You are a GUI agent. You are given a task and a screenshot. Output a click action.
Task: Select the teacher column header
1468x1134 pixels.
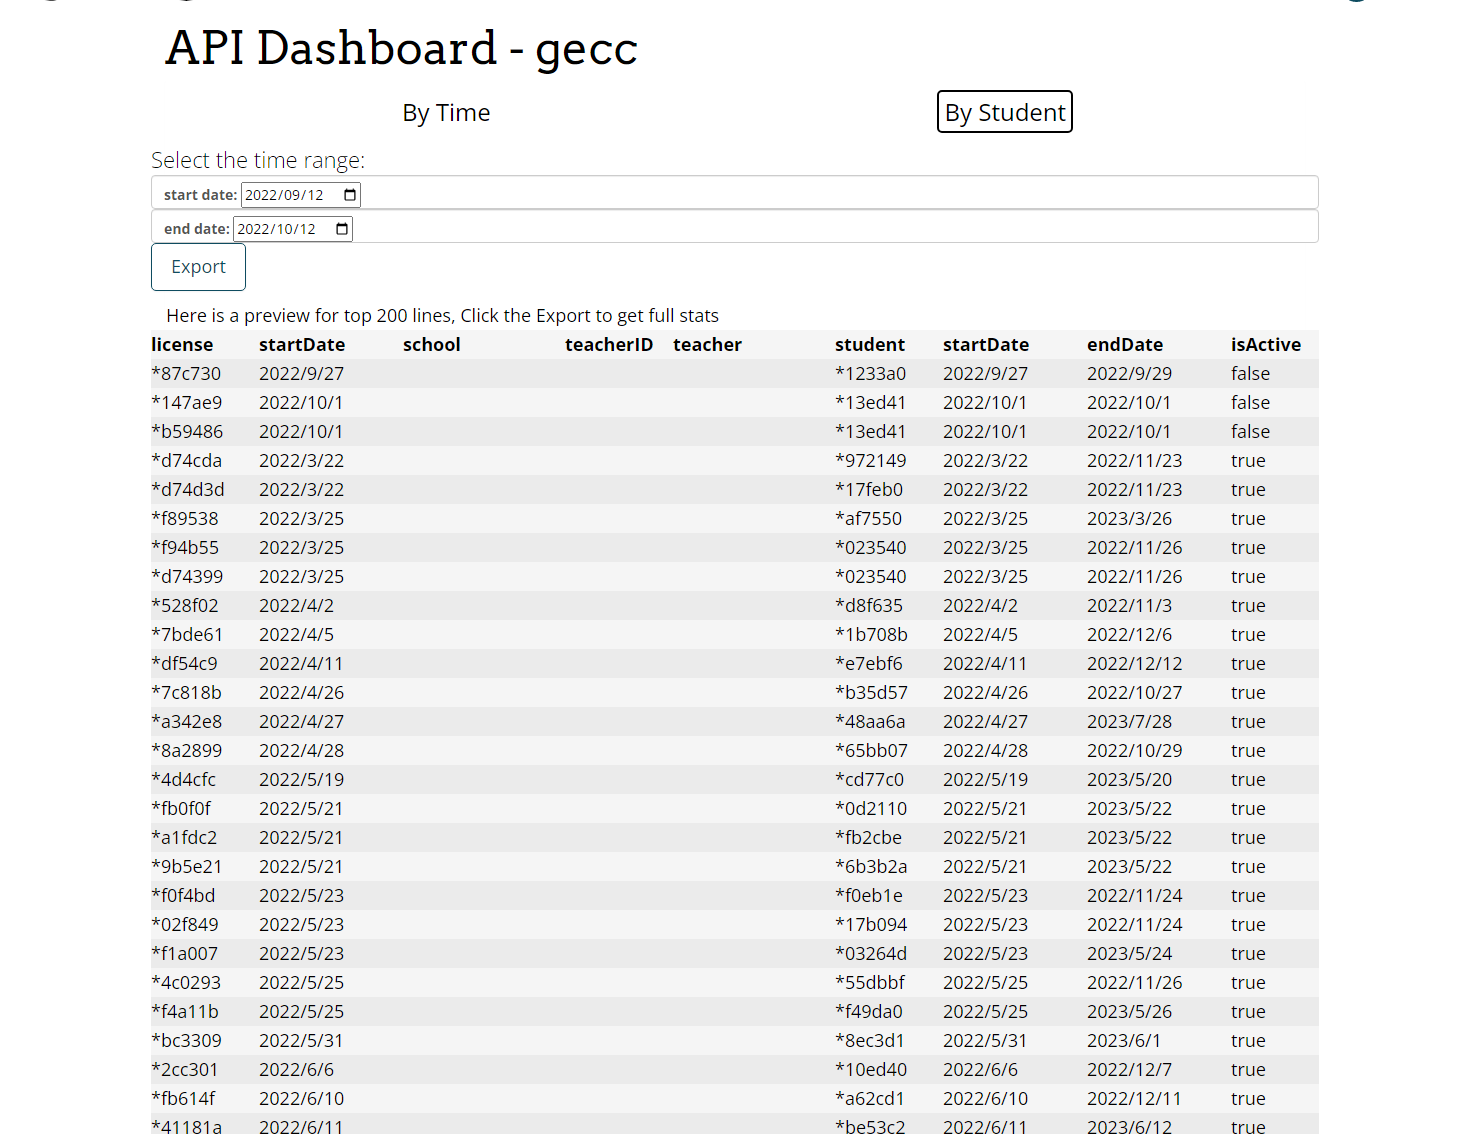pos(707,344)
